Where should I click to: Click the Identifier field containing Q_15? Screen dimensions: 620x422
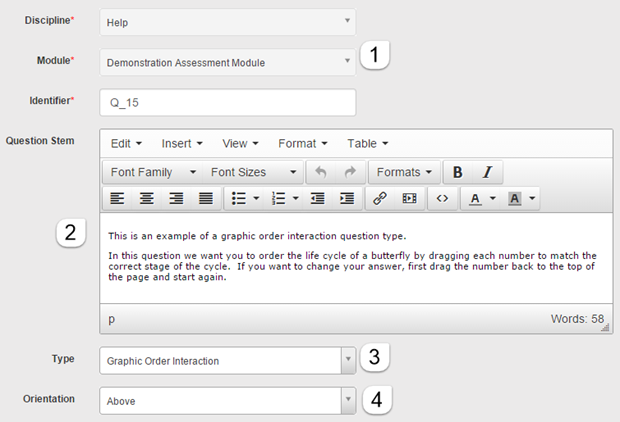click(x=227, y=102)
